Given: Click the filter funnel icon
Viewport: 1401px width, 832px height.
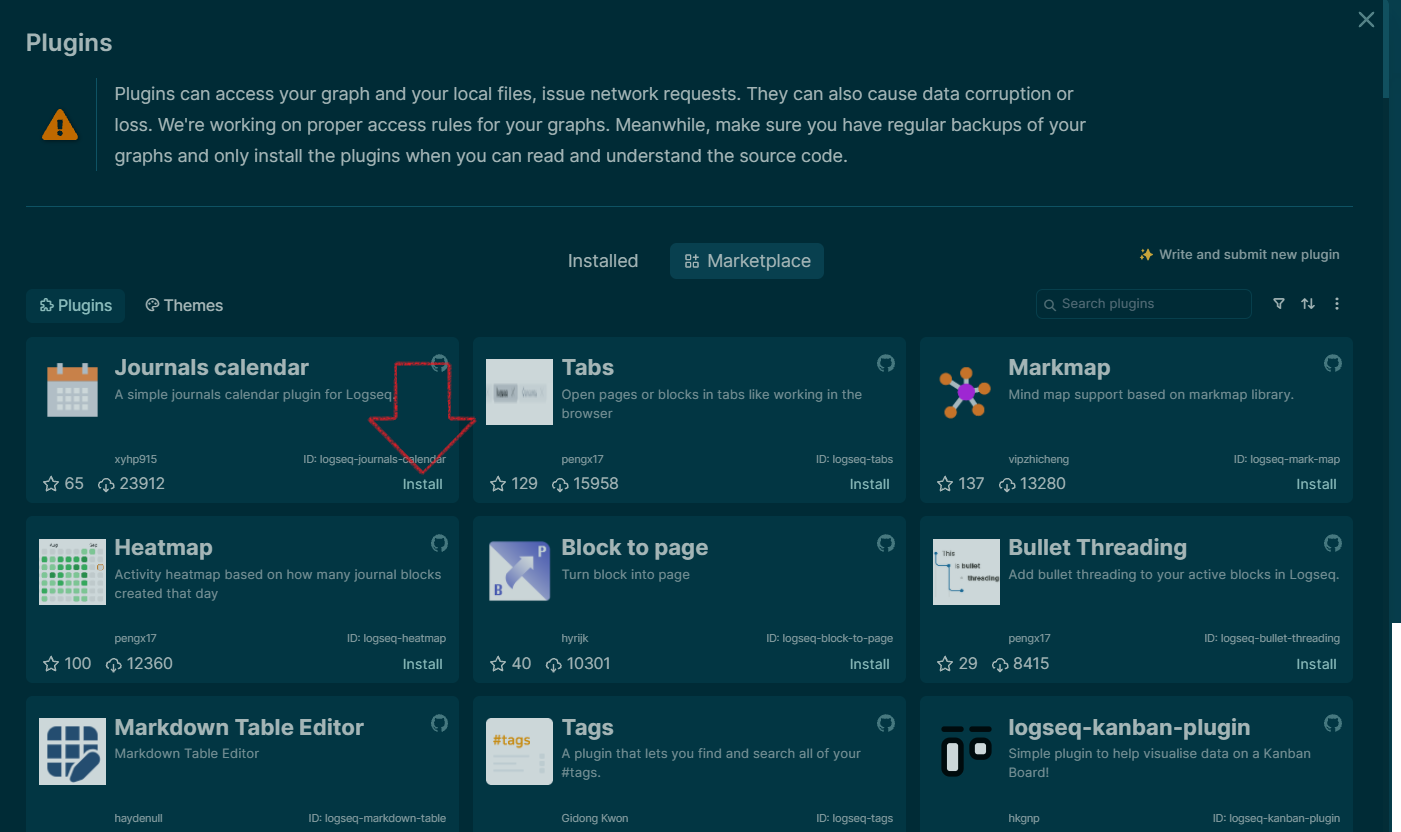Looking at the screenshot, I should tap(1279, 304).
